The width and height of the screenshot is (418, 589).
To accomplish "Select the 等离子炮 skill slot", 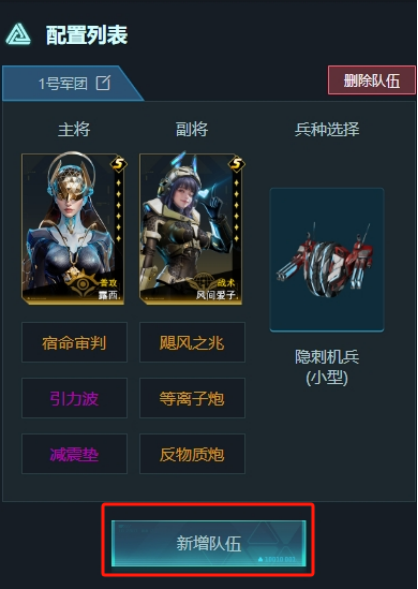I will coord(192,398).
